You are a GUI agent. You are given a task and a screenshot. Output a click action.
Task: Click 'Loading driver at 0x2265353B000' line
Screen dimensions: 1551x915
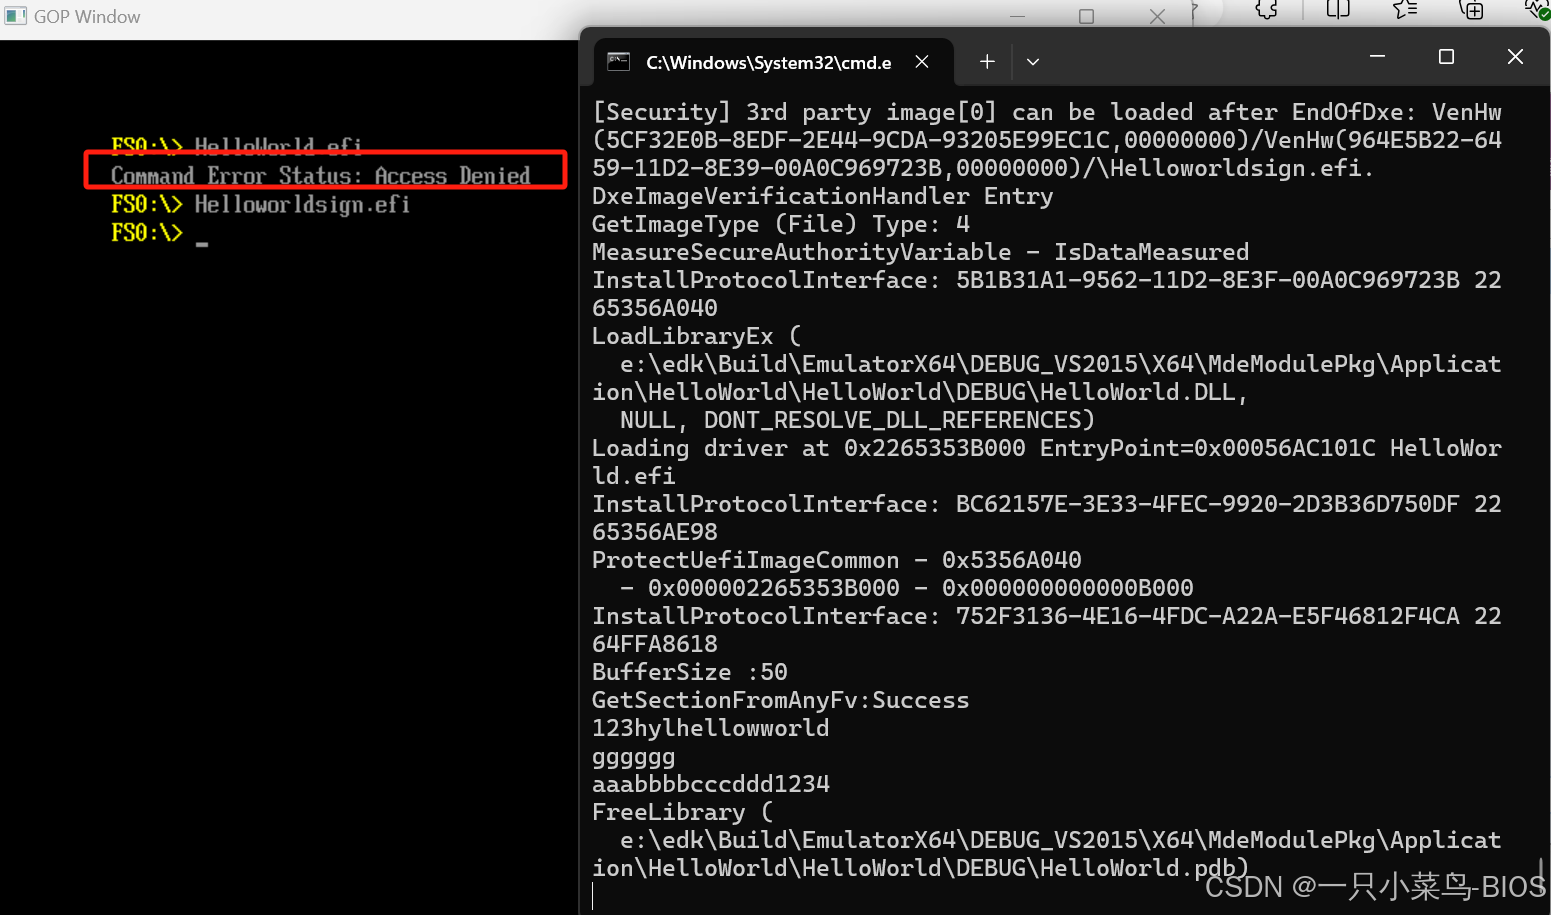1047,448
